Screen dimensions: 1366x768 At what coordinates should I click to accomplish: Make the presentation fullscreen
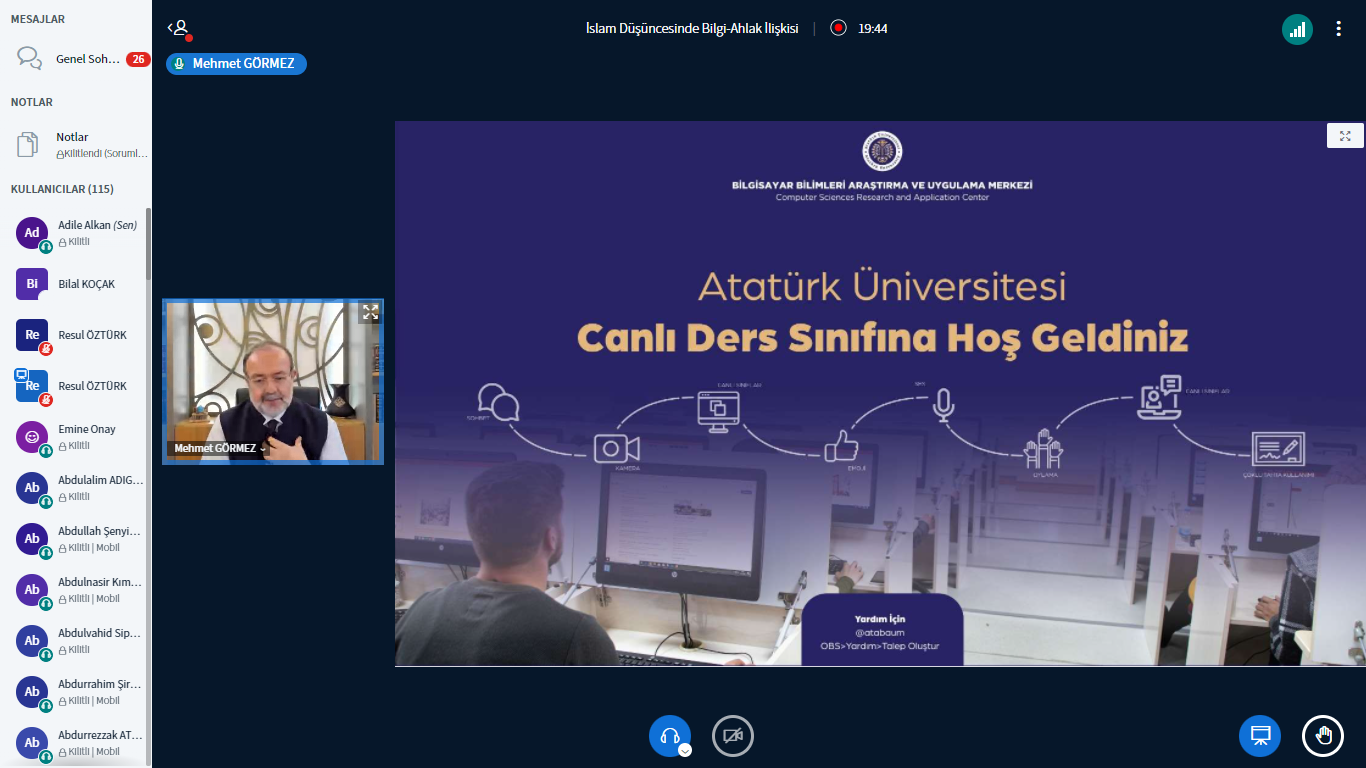(1345, 136)
